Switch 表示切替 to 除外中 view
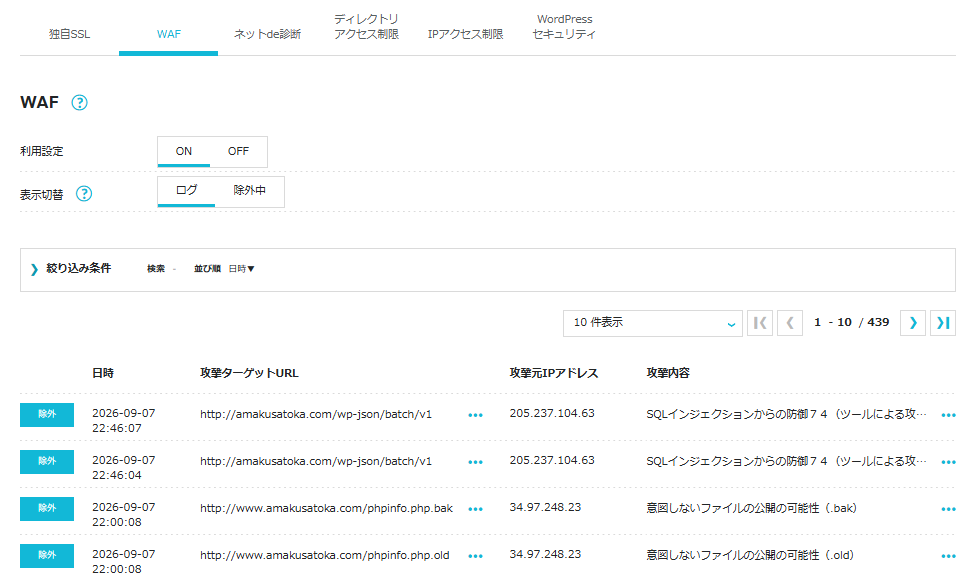 point(249,191)
